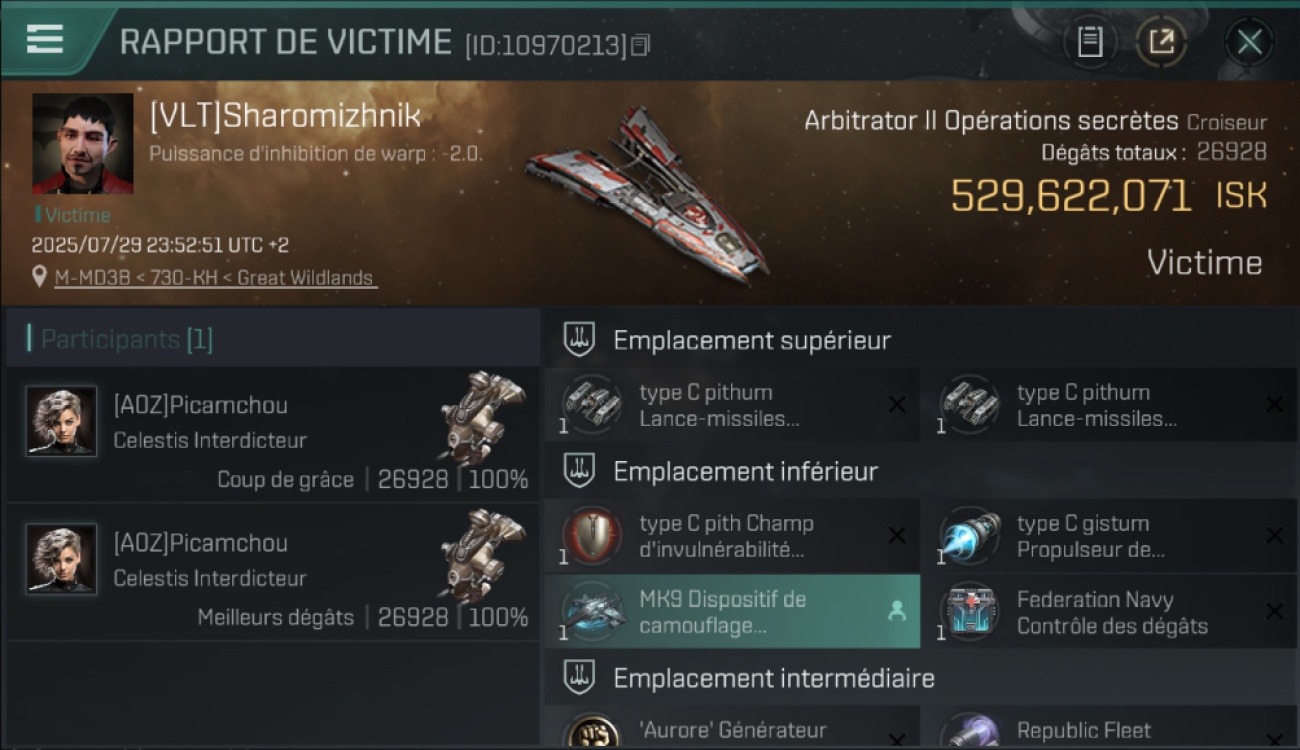Viewport: 1300px width, 750px height.
Task: Open the [VLT]Sharomizhnik pilot name
Action: pos(285,115)
